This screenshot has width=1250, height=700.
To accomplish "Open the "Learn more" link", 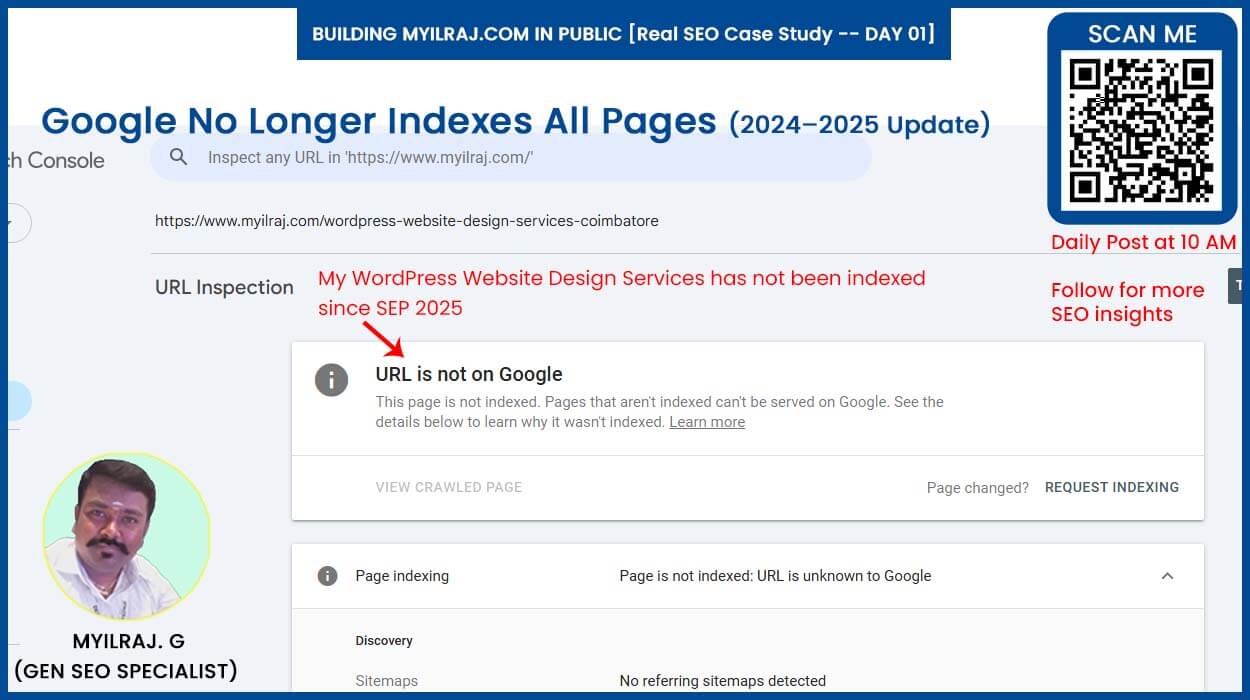I will click(707, 422).
